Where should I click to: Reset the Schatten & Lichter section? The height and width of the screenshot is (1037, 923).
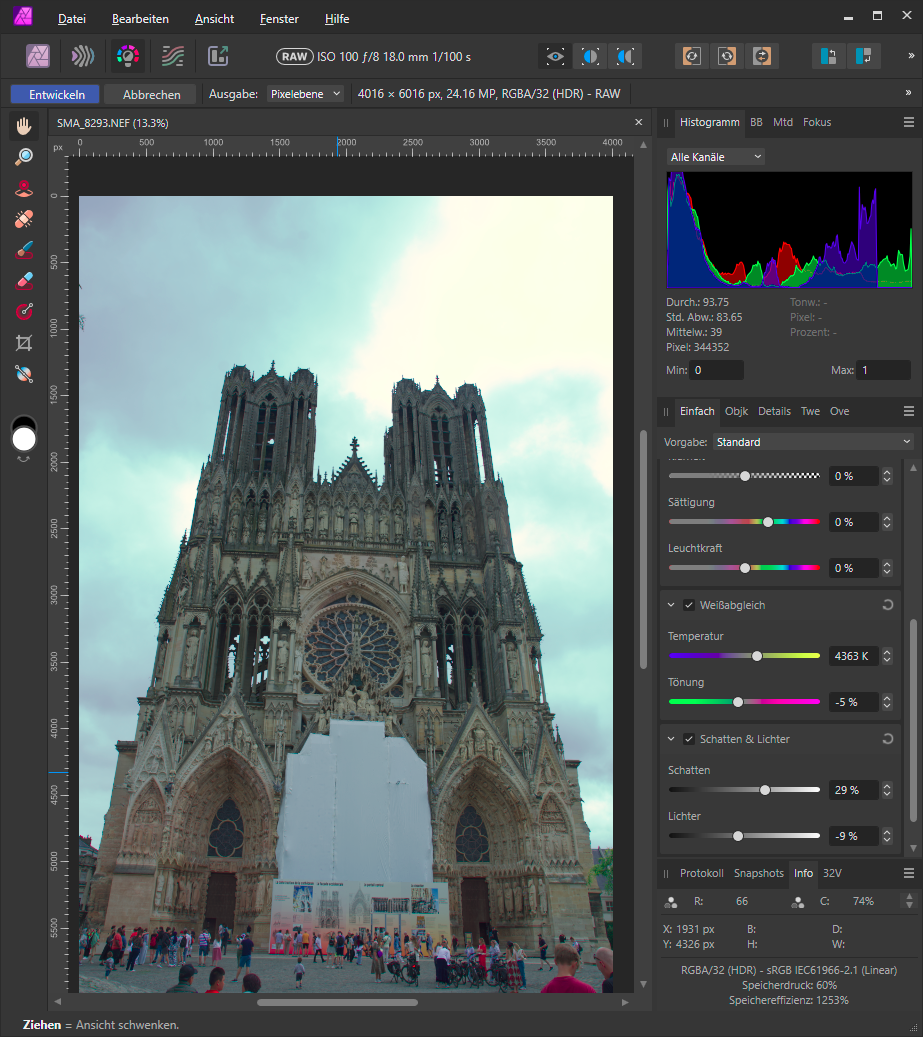[887, 739]
